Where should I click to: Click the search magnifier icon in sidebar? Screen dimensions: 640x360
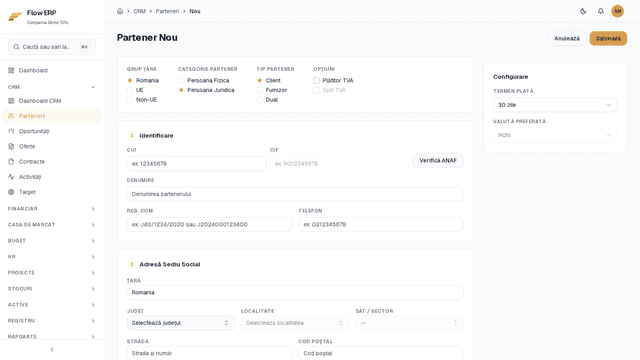[x=16, y=47]
